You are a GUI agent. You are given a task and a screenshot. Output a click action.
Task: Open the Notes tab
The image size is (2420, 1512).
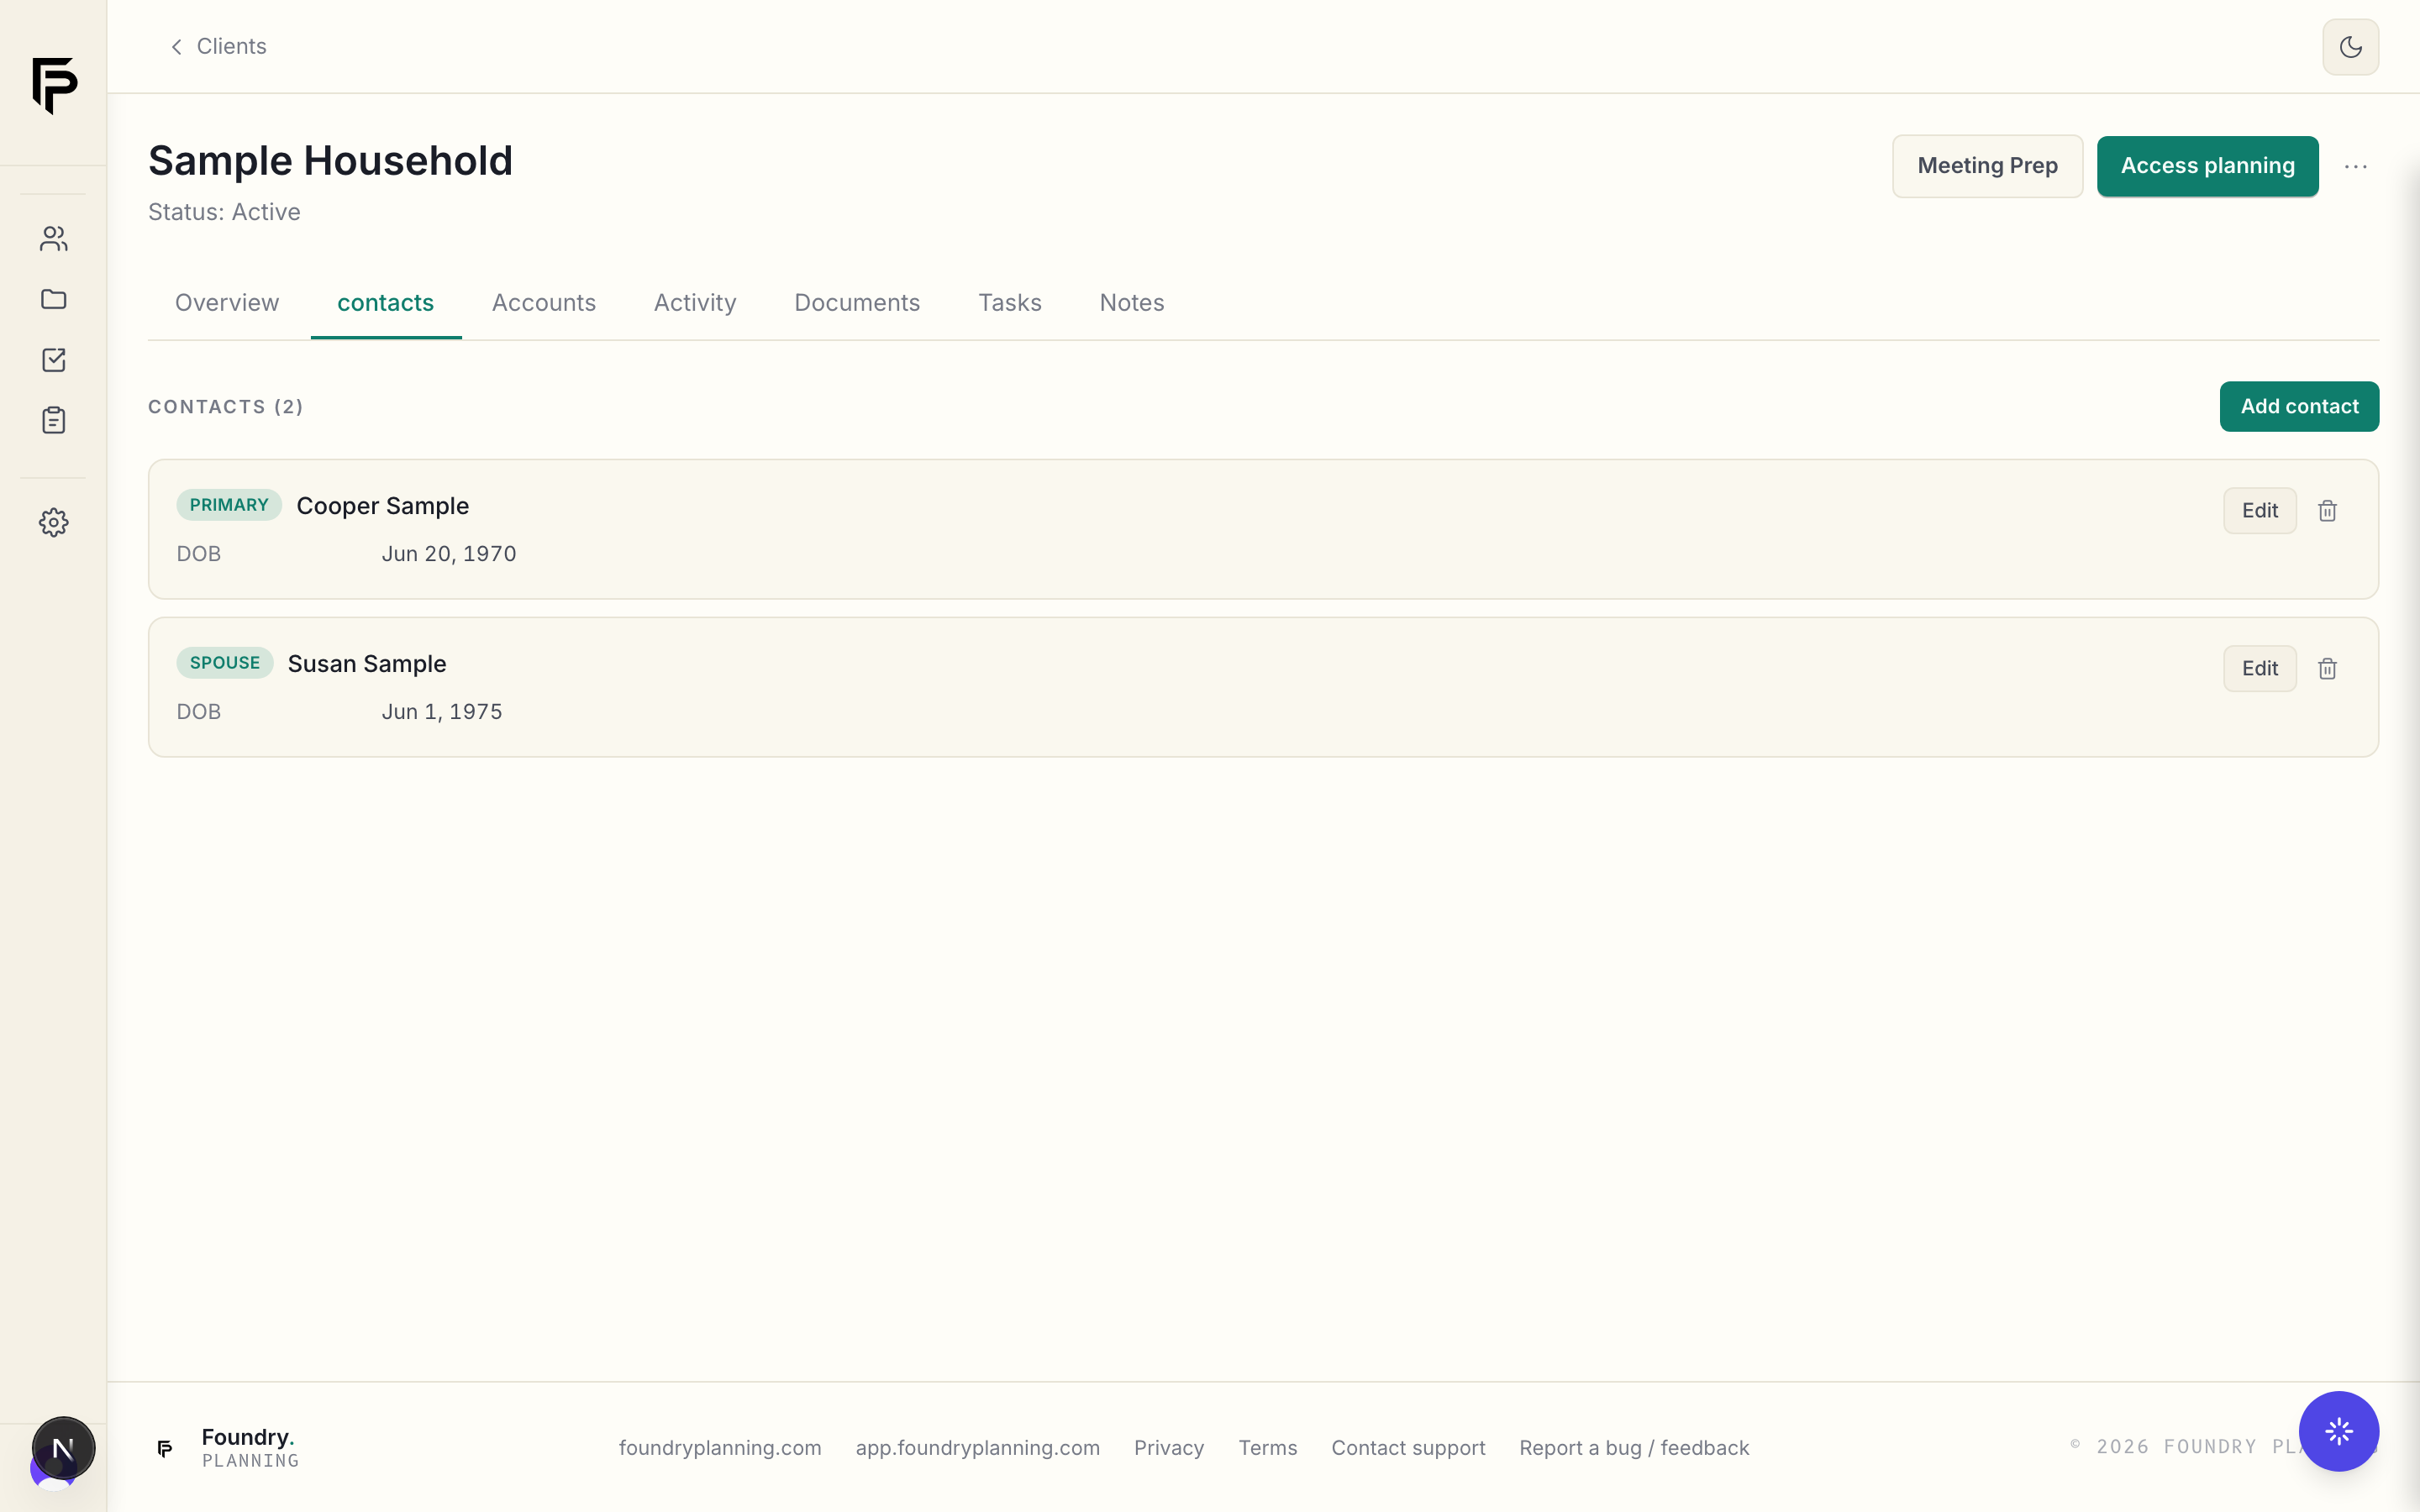point(1131,303)
